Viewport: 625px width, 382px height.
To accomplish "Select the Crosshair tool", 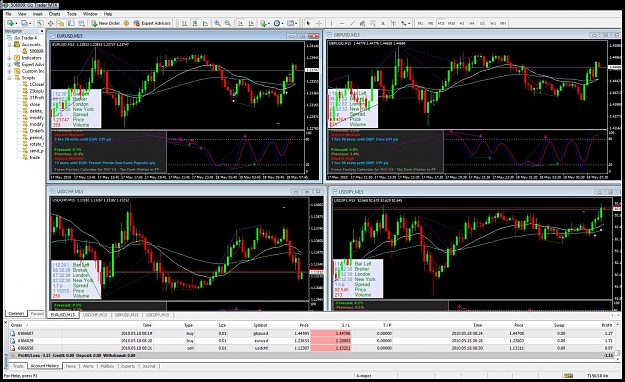I will (x=318, y=24).
